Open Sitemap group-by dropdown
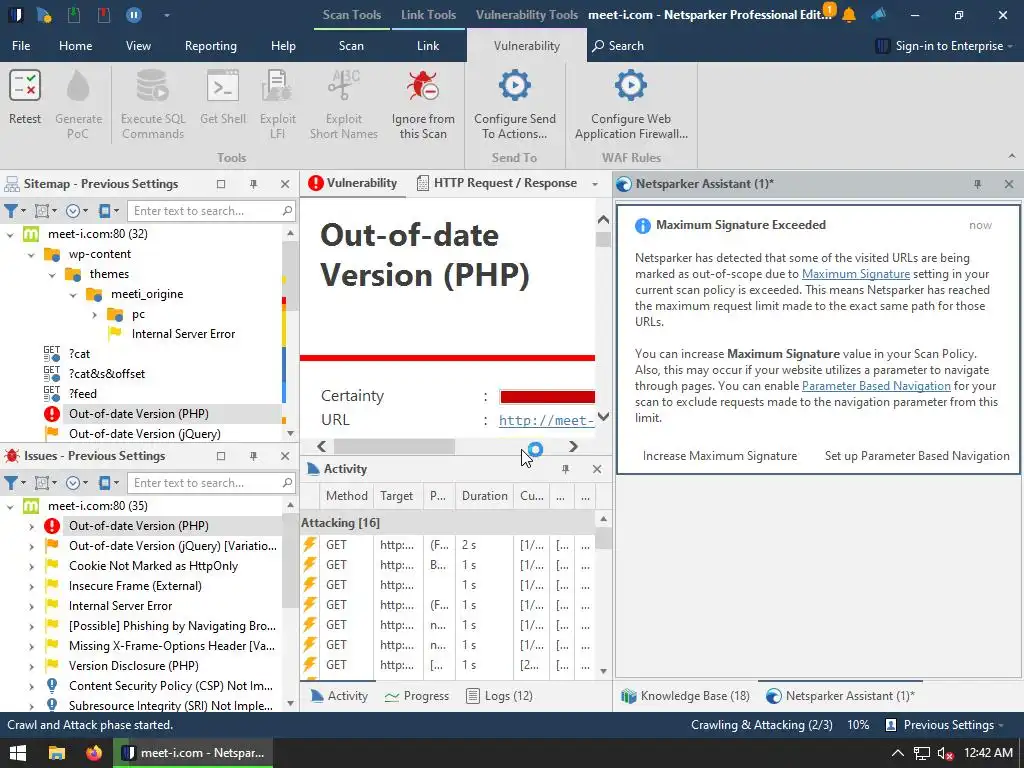 [x=46, y=211]
